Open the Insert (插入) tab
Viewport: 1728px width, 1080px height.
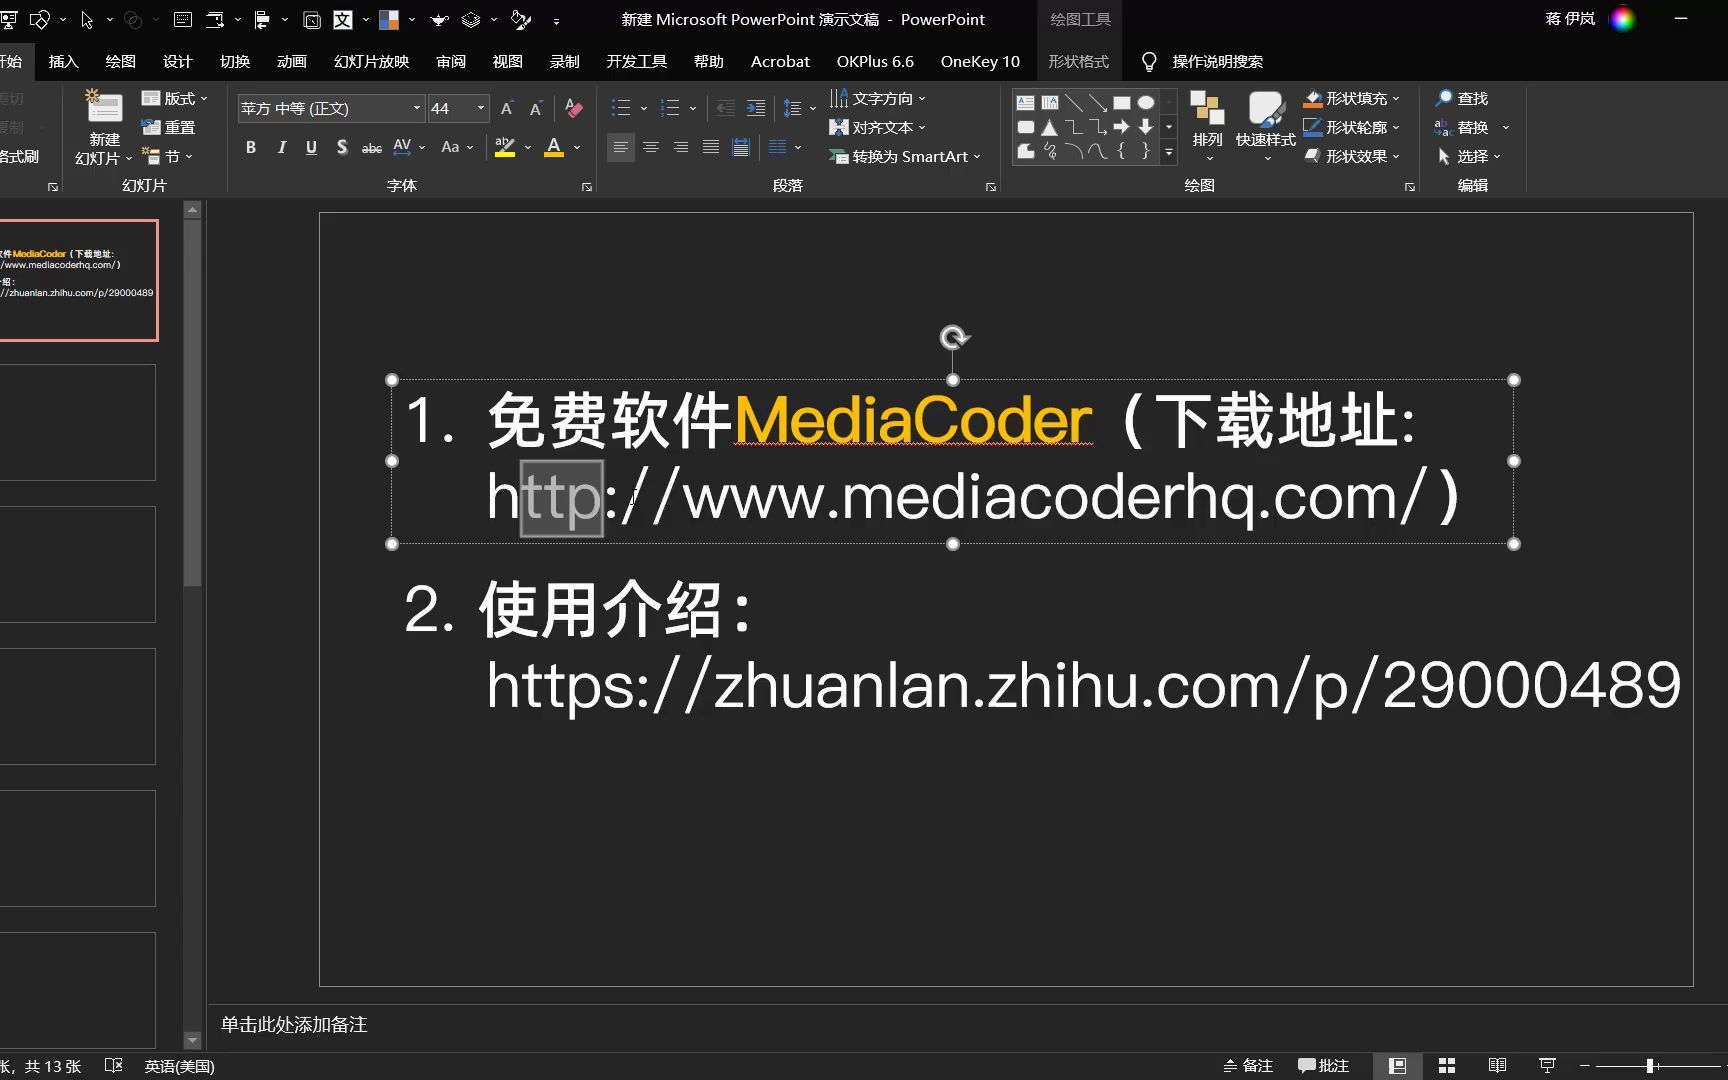tap(63, 62)
